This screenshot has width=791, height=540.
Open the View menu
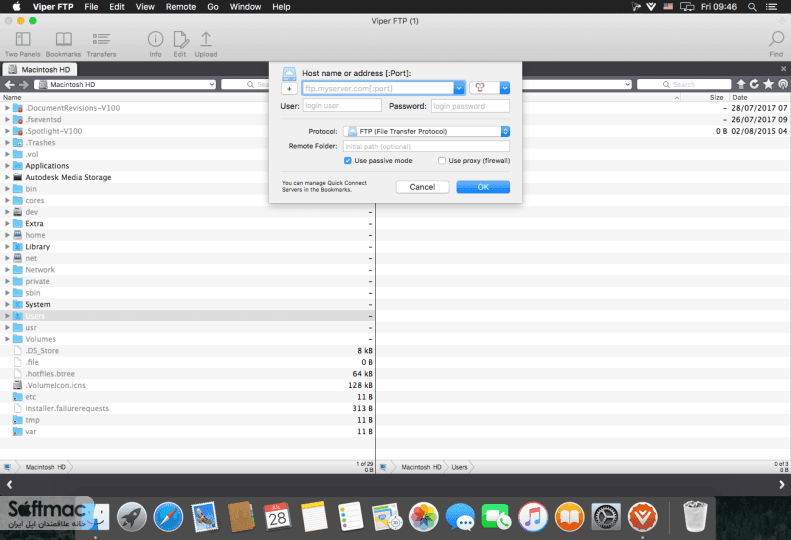pos(145,7)
